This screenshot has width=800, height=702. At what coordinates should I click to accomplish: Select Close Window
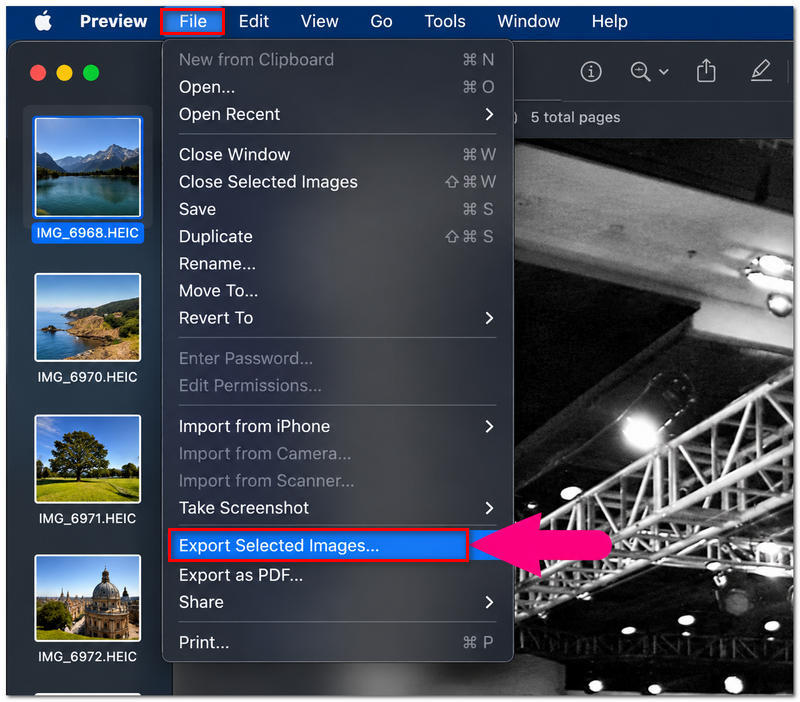pyautogui.click(x=337, y=155)
